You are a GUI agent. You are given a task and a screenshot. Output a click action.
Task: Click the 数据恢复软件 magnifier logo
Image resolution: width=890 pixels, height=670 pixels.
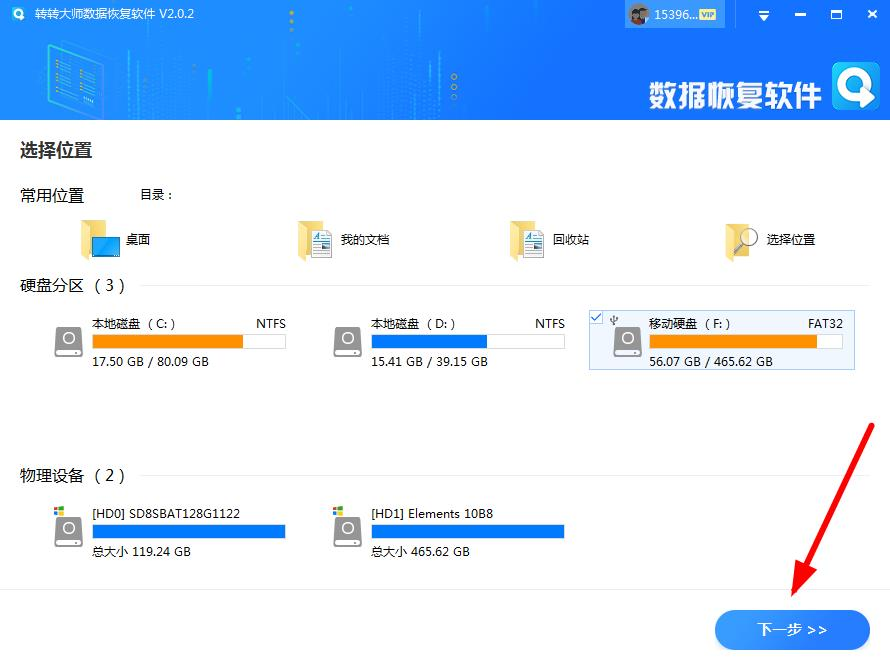click(855, 88)
